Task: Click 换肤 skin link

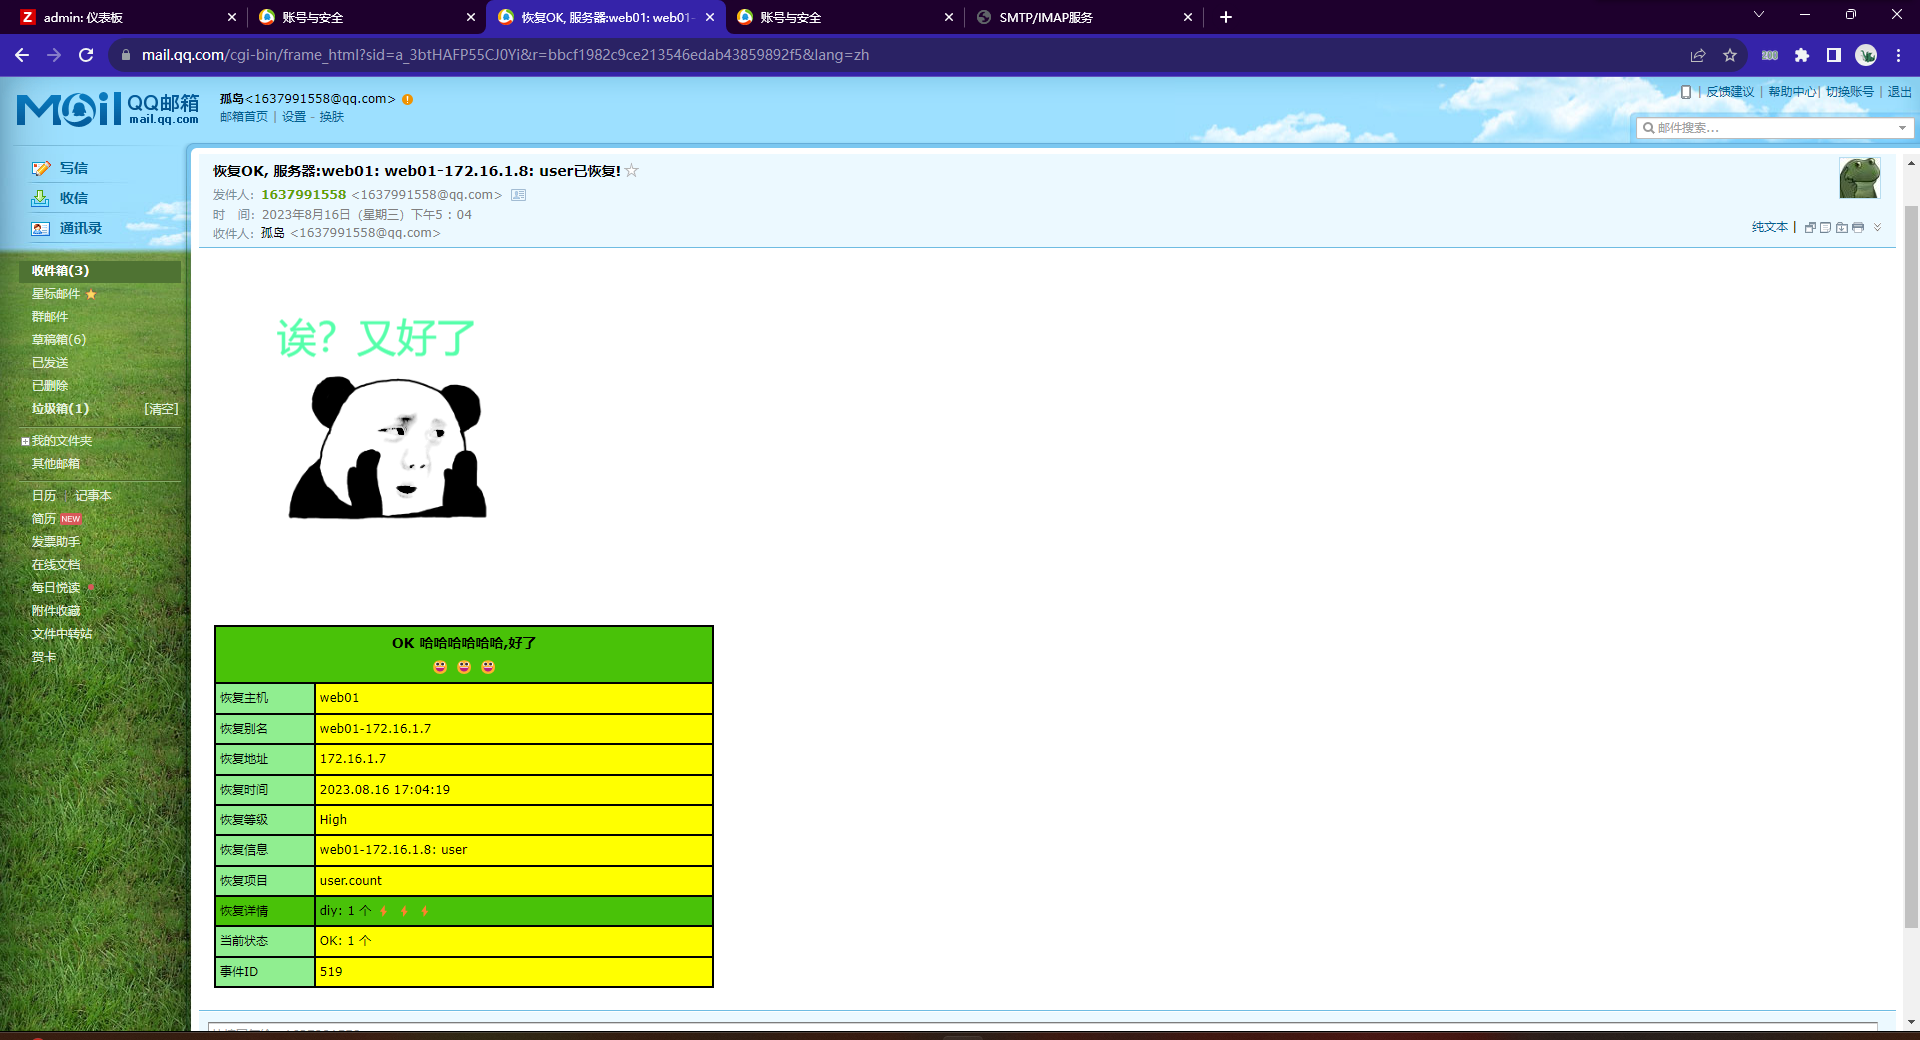Action: tap(332, 117)
